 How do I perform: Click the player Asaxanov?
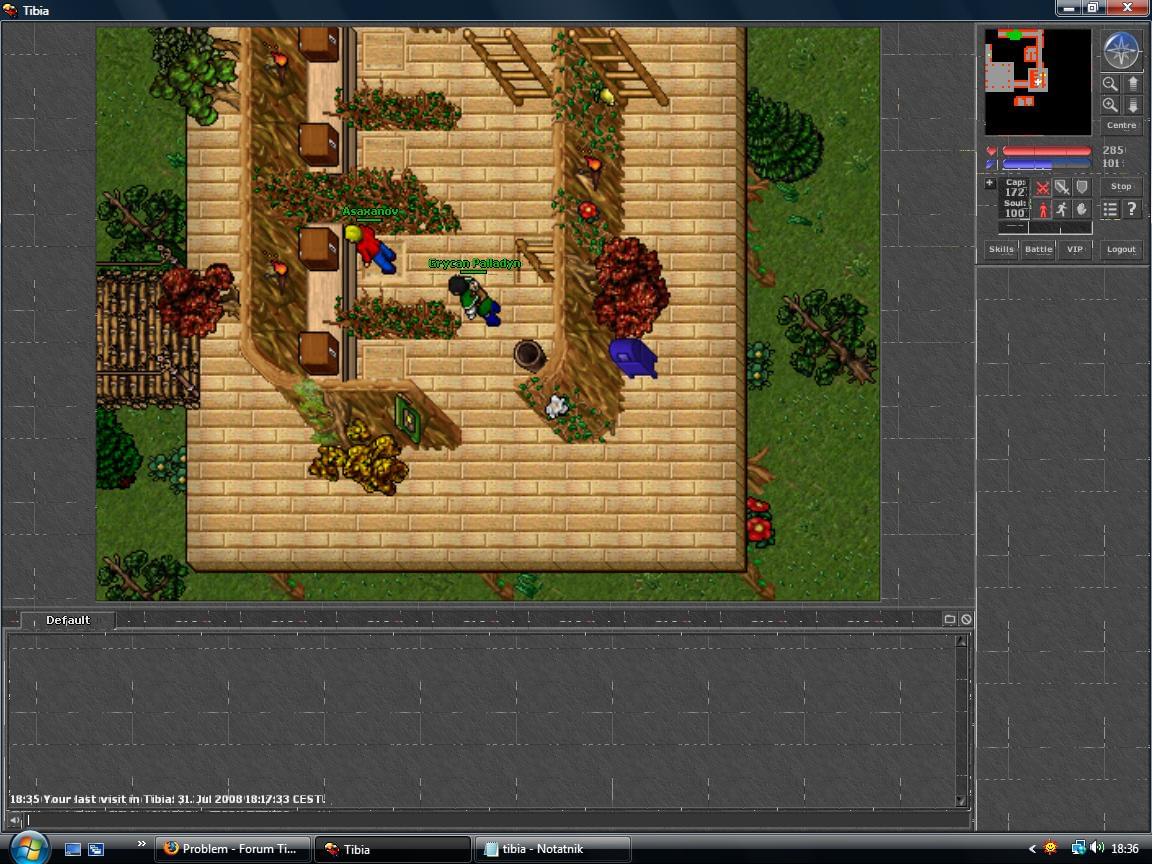(x=373, y=248)
